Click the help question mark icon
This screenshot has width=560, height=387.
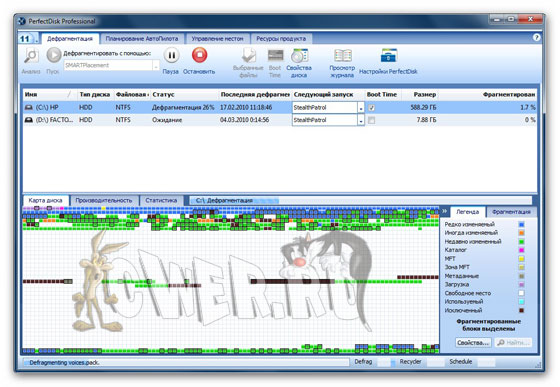(x=536, y=37)
